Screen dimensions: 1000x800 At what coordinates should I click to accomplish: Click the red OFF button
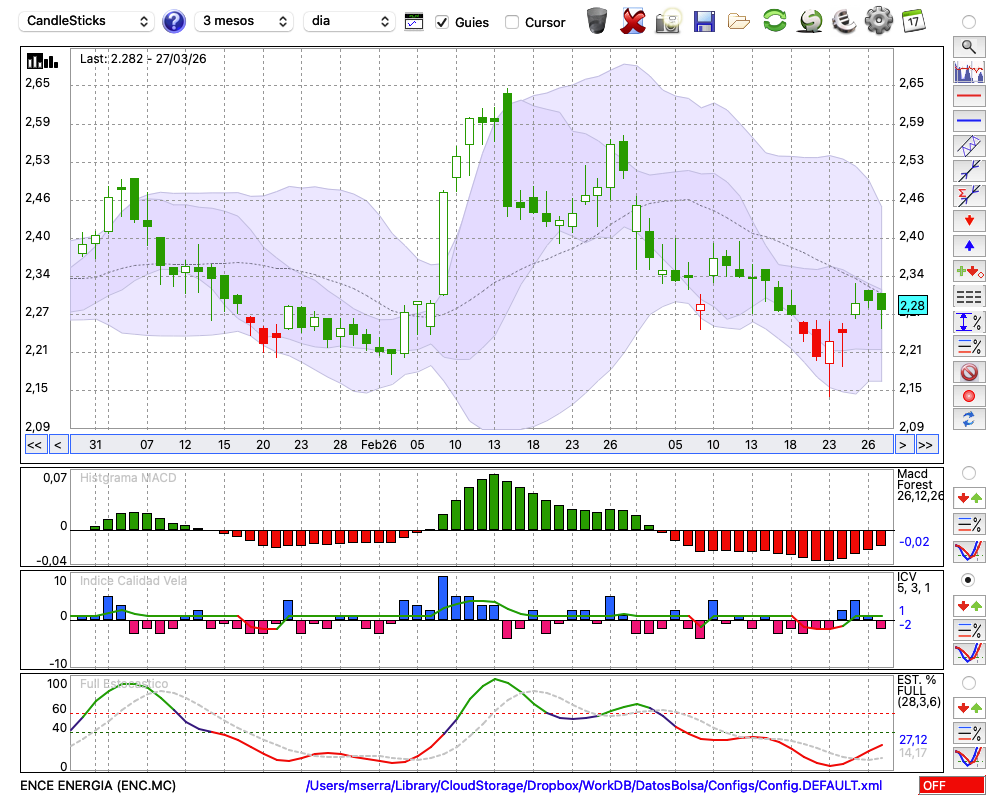coord(951,786)
